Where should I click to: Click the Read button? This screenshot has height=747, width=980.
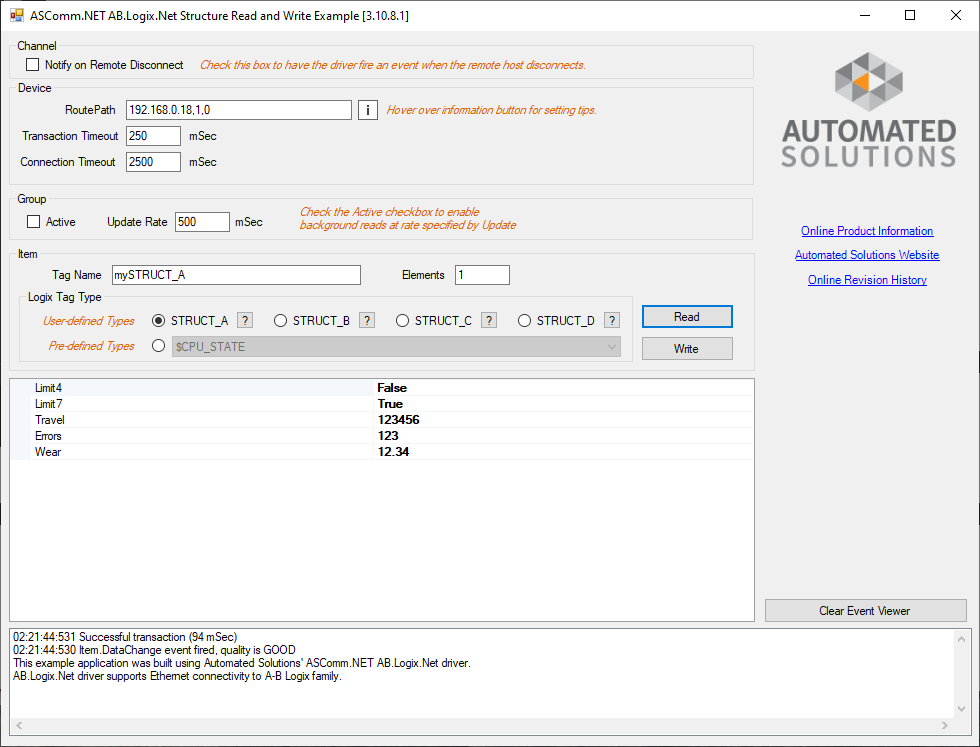(x=687, y=316)
